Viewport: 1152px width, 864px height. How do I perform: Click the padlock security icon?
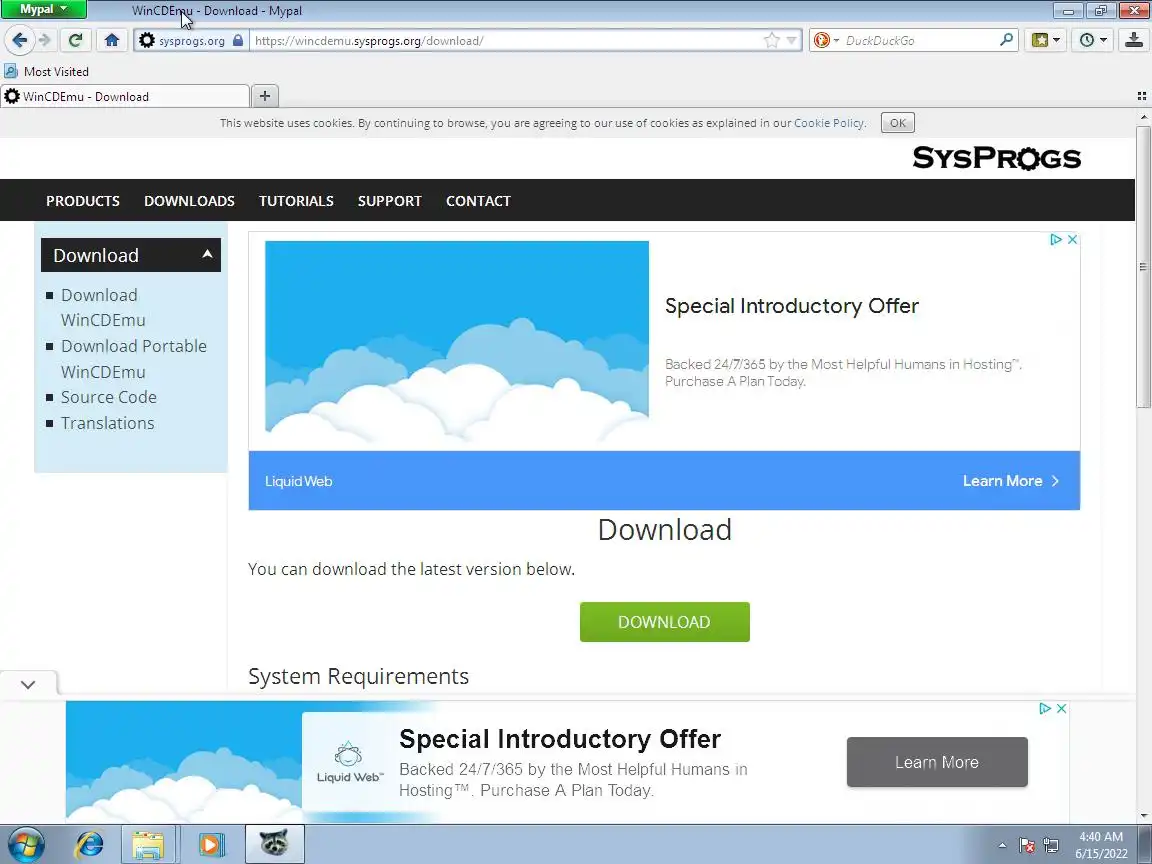tap(238, 40)
